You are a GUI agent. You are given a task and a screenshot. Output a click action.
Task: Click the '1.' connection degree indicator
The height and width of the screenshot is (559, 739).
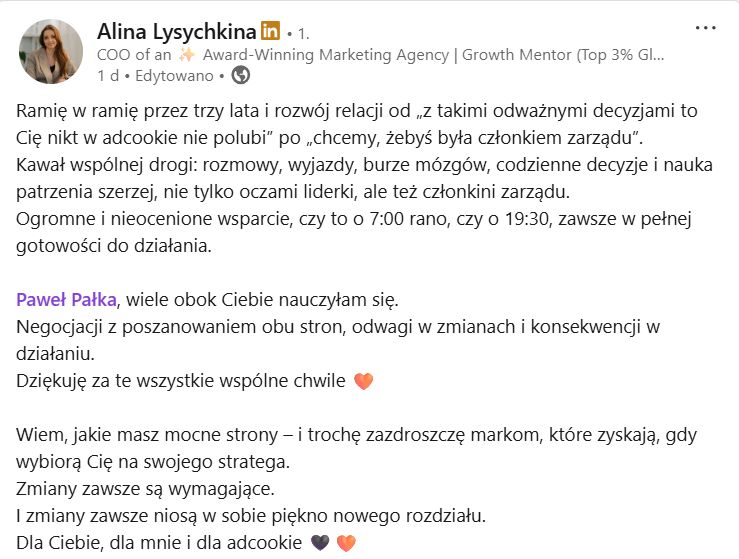pyautogui.click(x=304, y=34)
